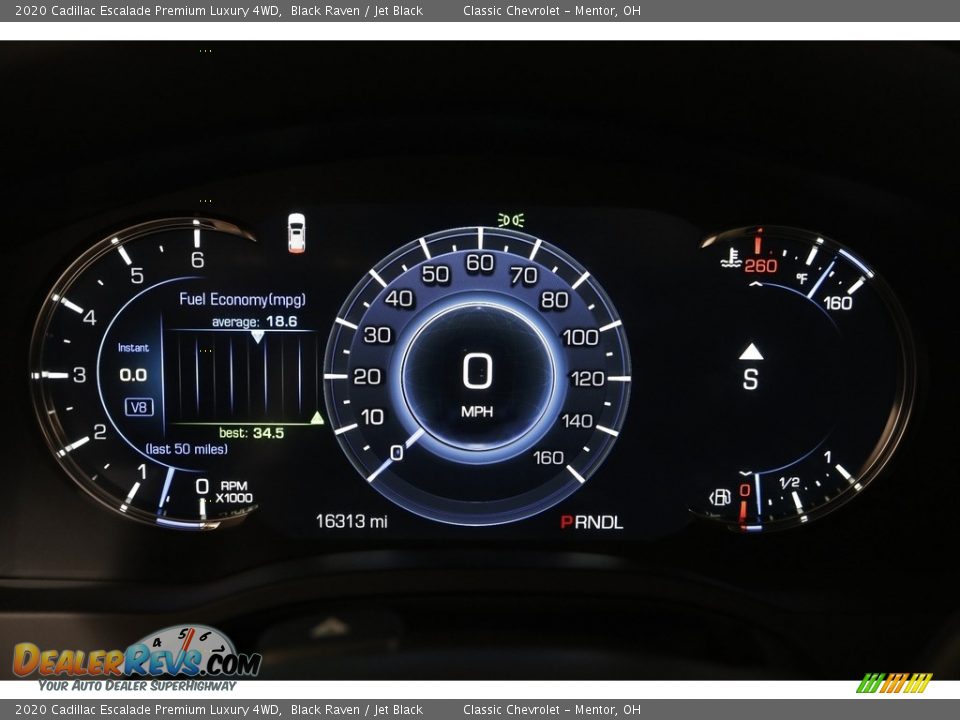This screenshot has height=720, width=960.
Task: Click the "60" on the speedometer
Action: pyautogui.click(x=479, y=263)
